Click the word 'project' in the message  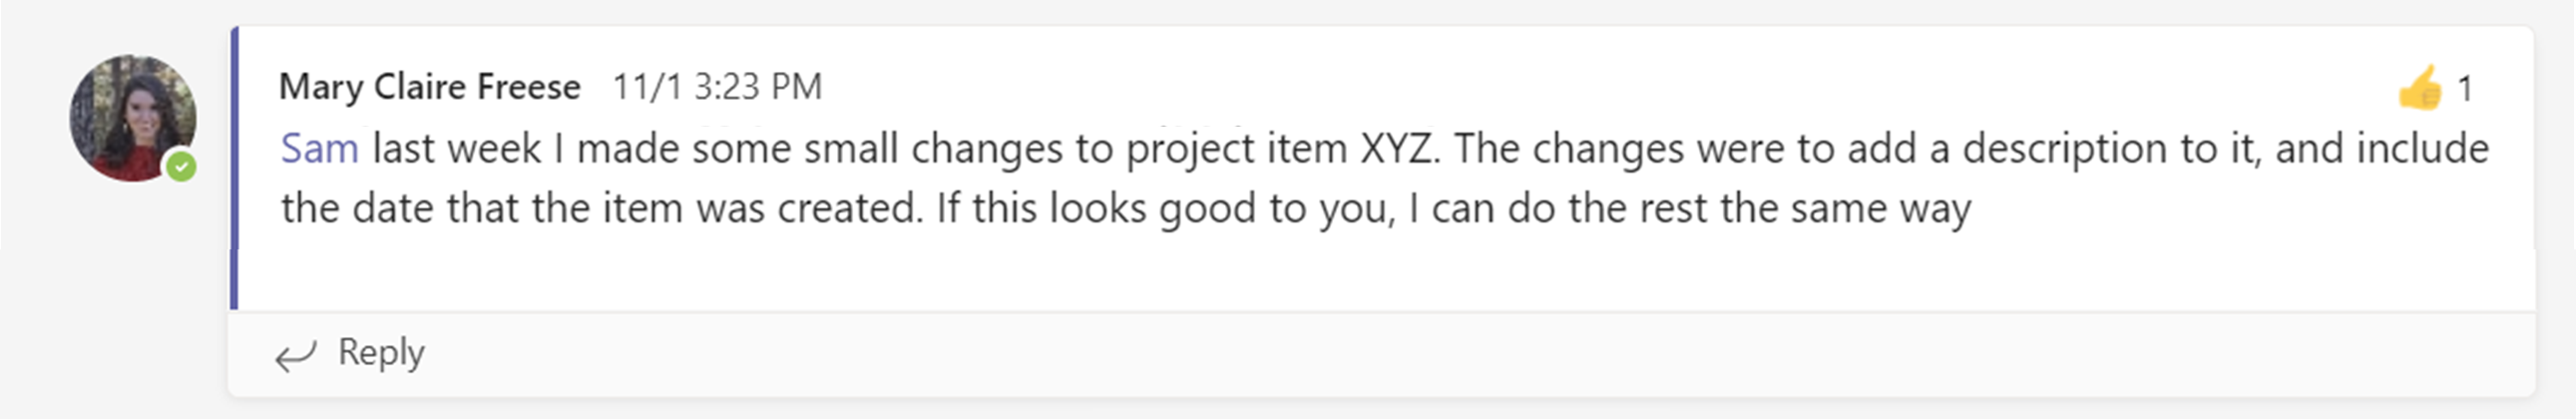coord(1190,150)
